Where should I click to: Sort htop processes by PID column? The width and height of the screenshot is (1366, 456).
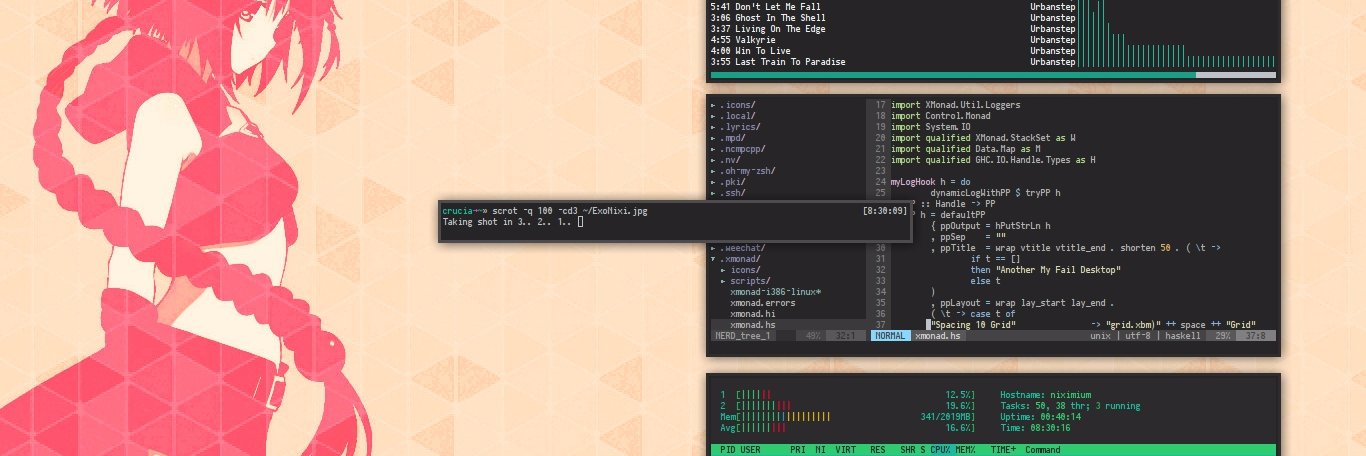pos(727,451)
